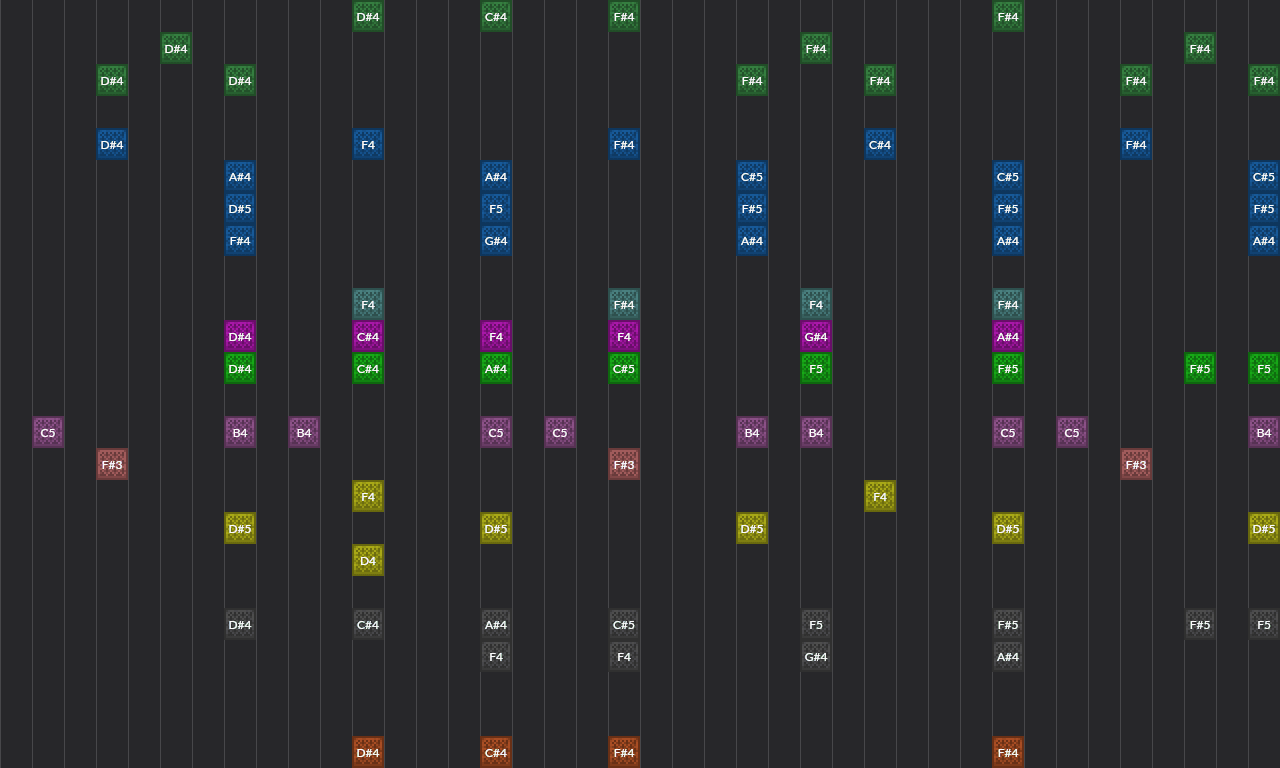Click the magenta G#4 note block

tap(816, 336)
